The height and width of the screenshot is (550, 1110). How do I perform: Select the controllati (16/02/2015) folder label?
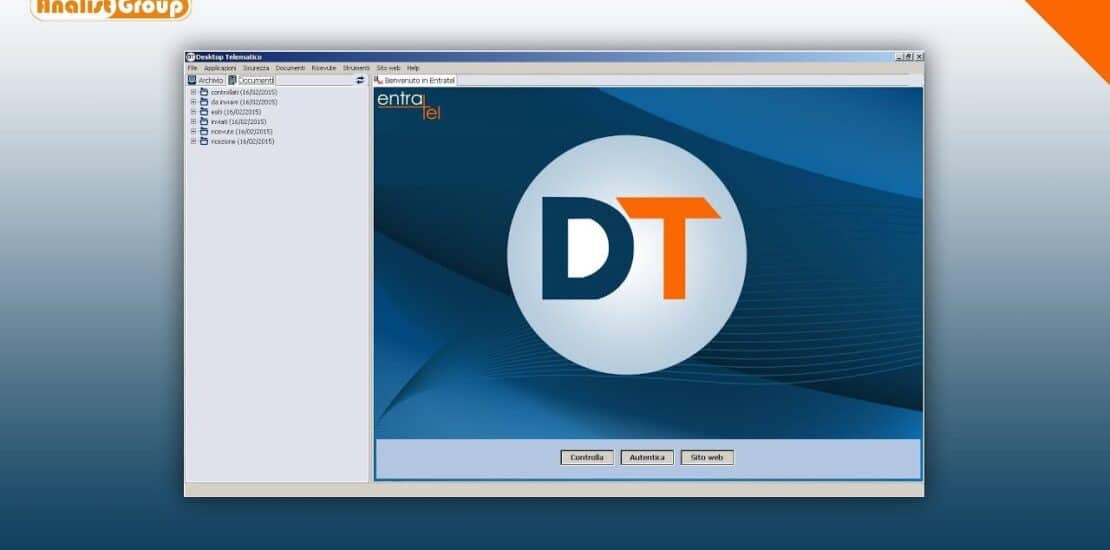click(244, 92)
